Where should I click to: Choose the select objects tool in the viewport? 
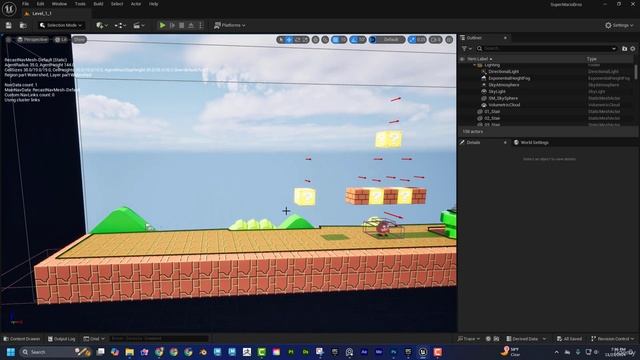[281, 40]
